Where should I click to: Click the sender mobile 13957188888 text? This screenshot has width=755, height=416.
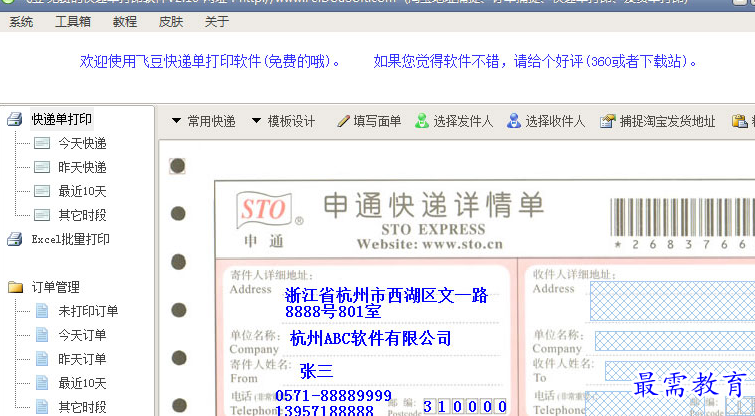(x=324, y=410)
